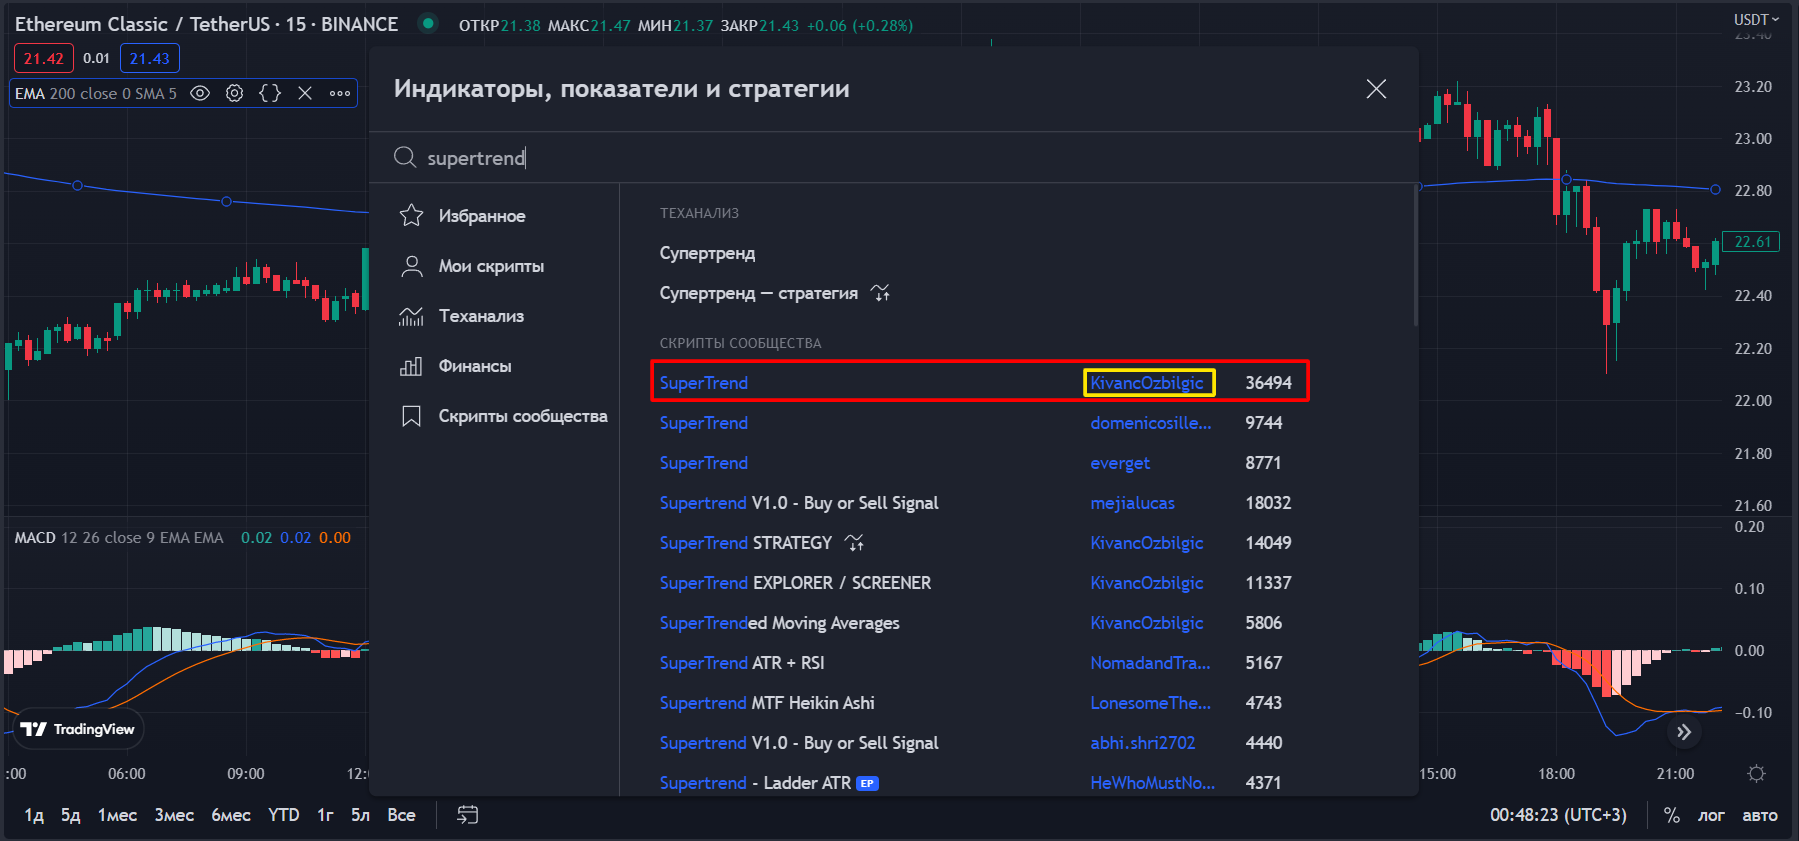Click current price label 22.61
Image resolution: width=1799 pixels, height=841 pixels.
pyautogui.click(x=1752, y=242)
